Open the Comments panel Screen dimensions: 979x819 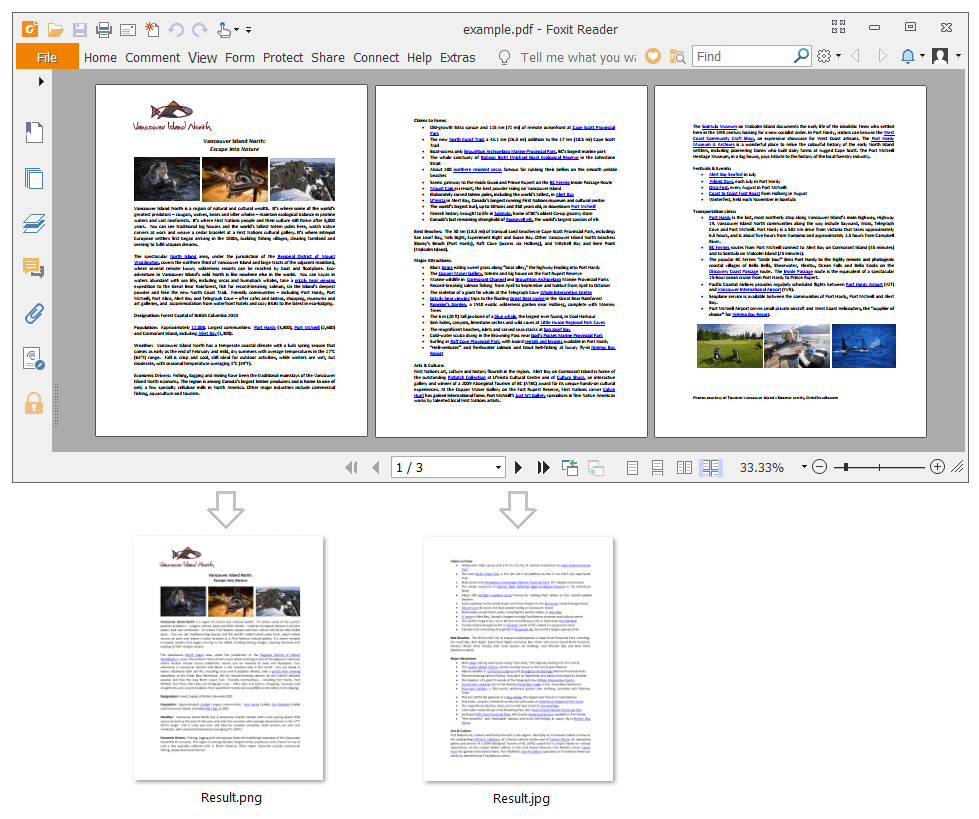pos(35,268)
